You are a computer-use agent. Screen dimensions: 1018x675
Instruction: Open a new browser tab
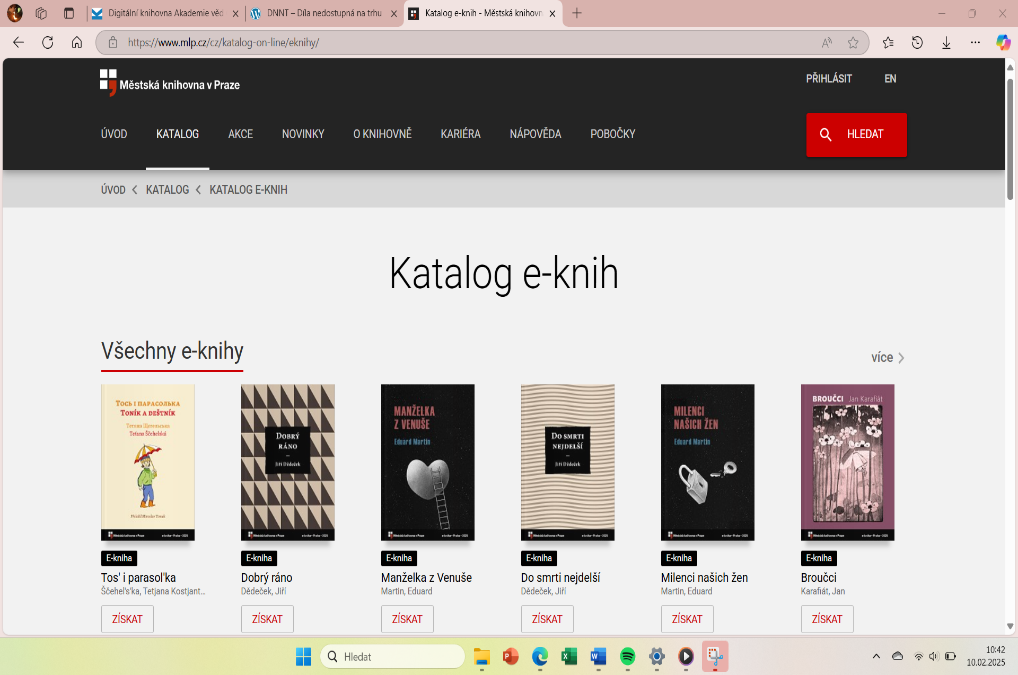[x=577, y=13]
